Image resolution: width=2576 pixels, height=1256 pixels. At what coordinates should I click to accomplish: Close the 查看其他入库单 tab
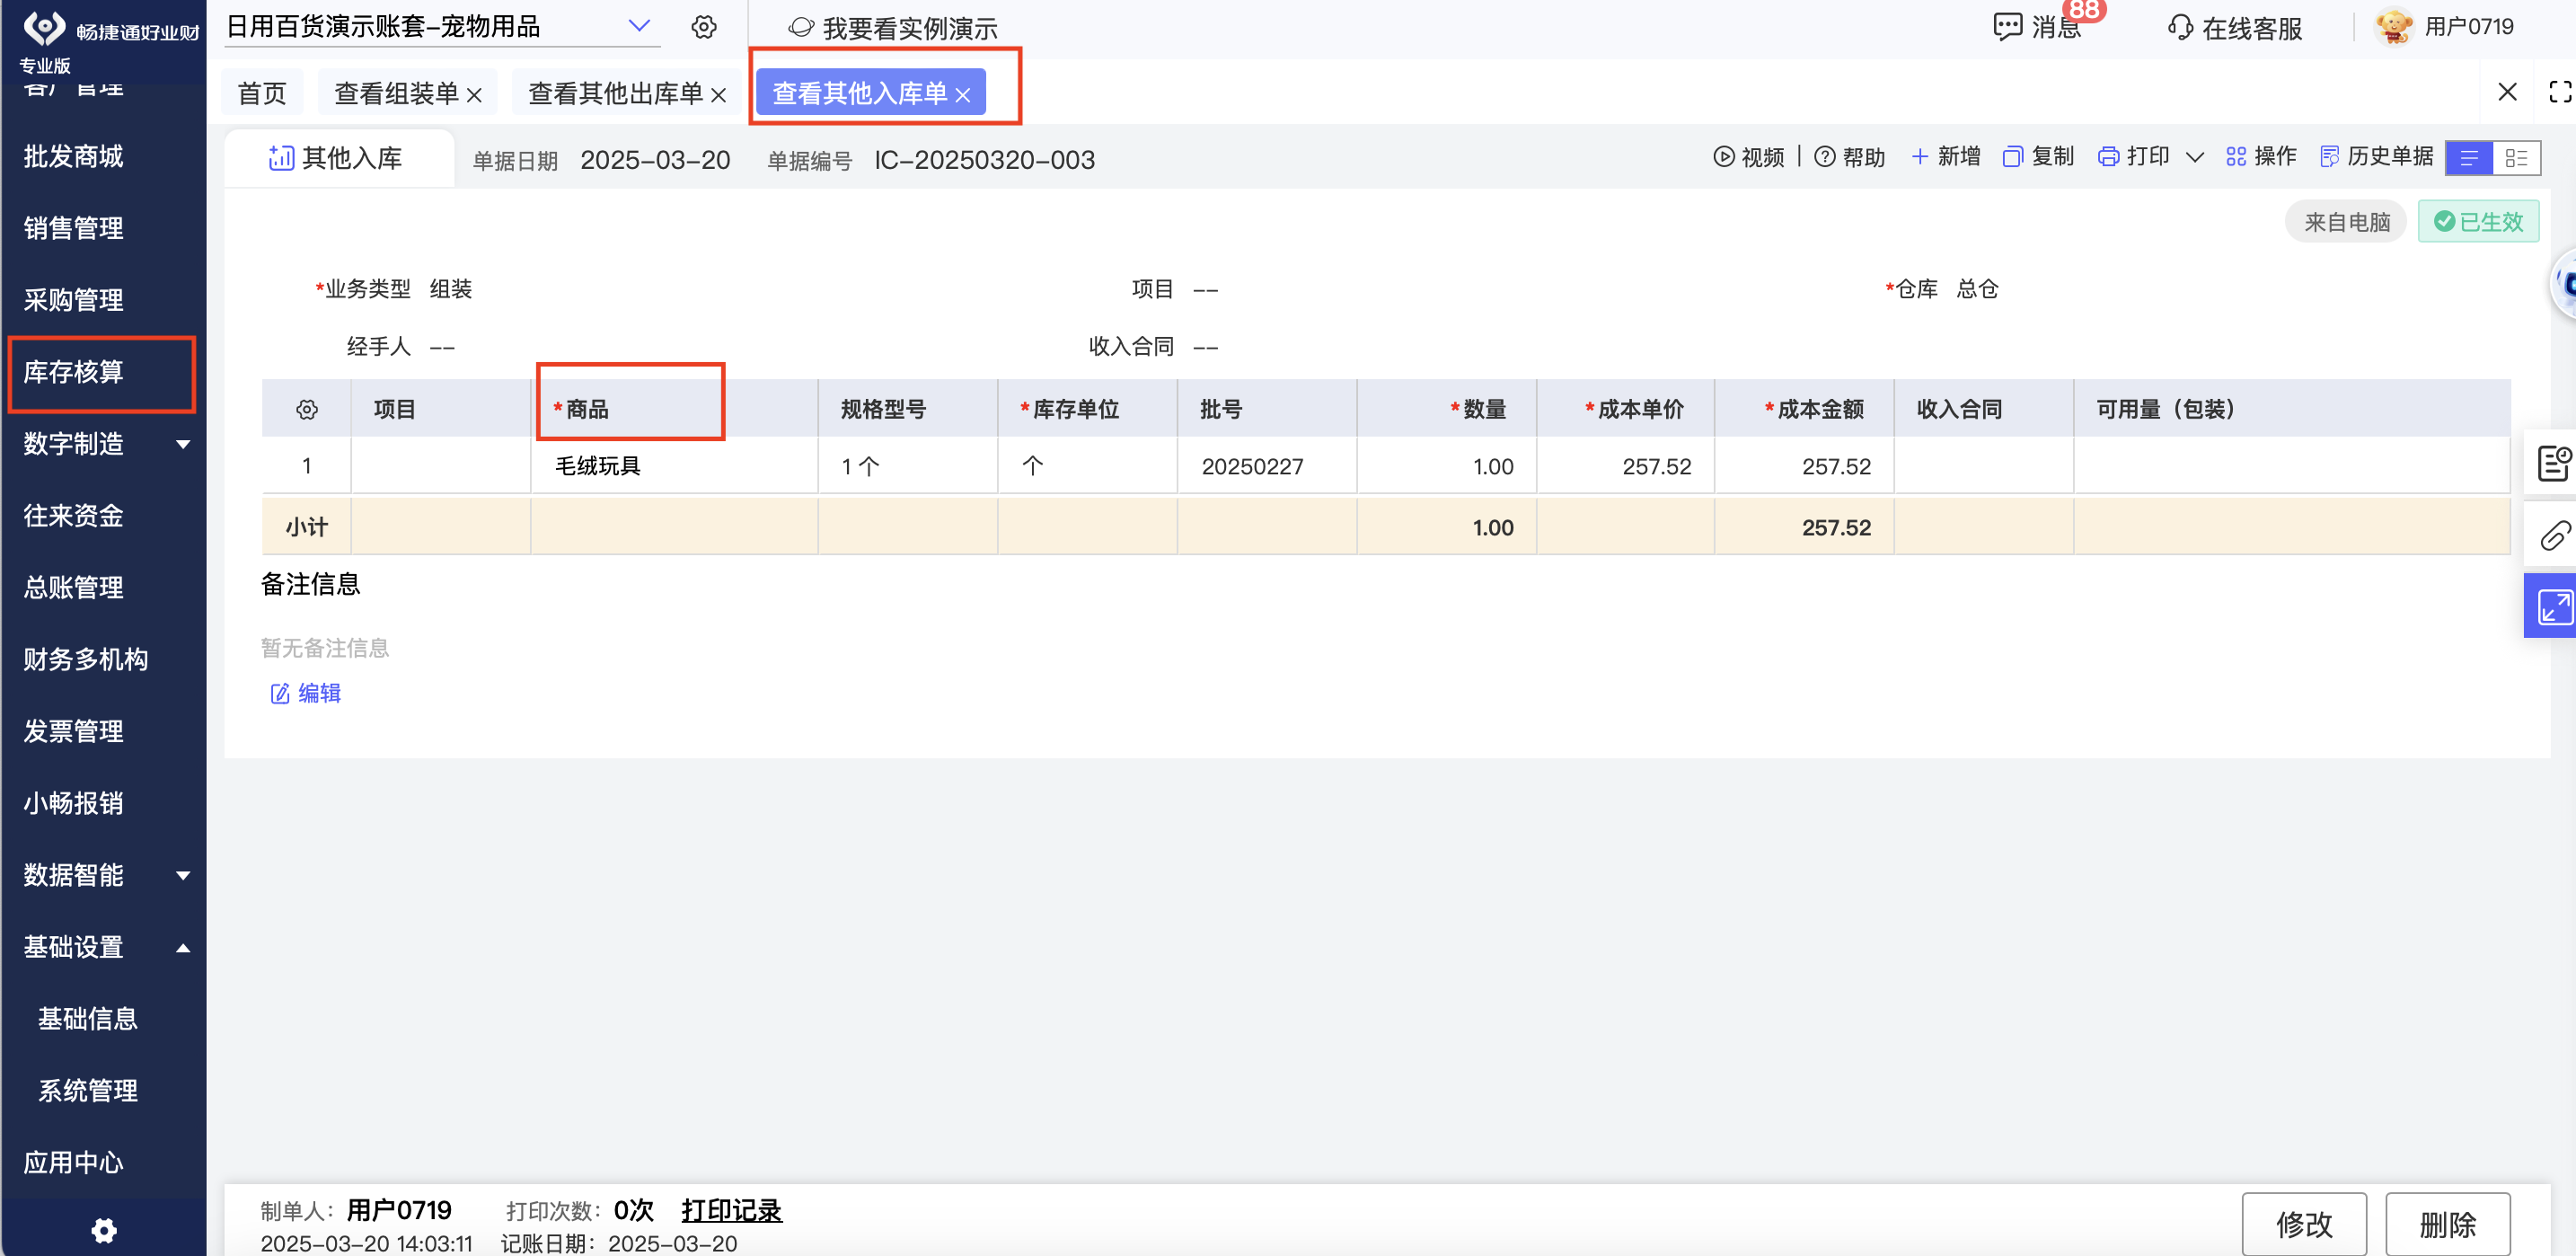coord(963,95)
